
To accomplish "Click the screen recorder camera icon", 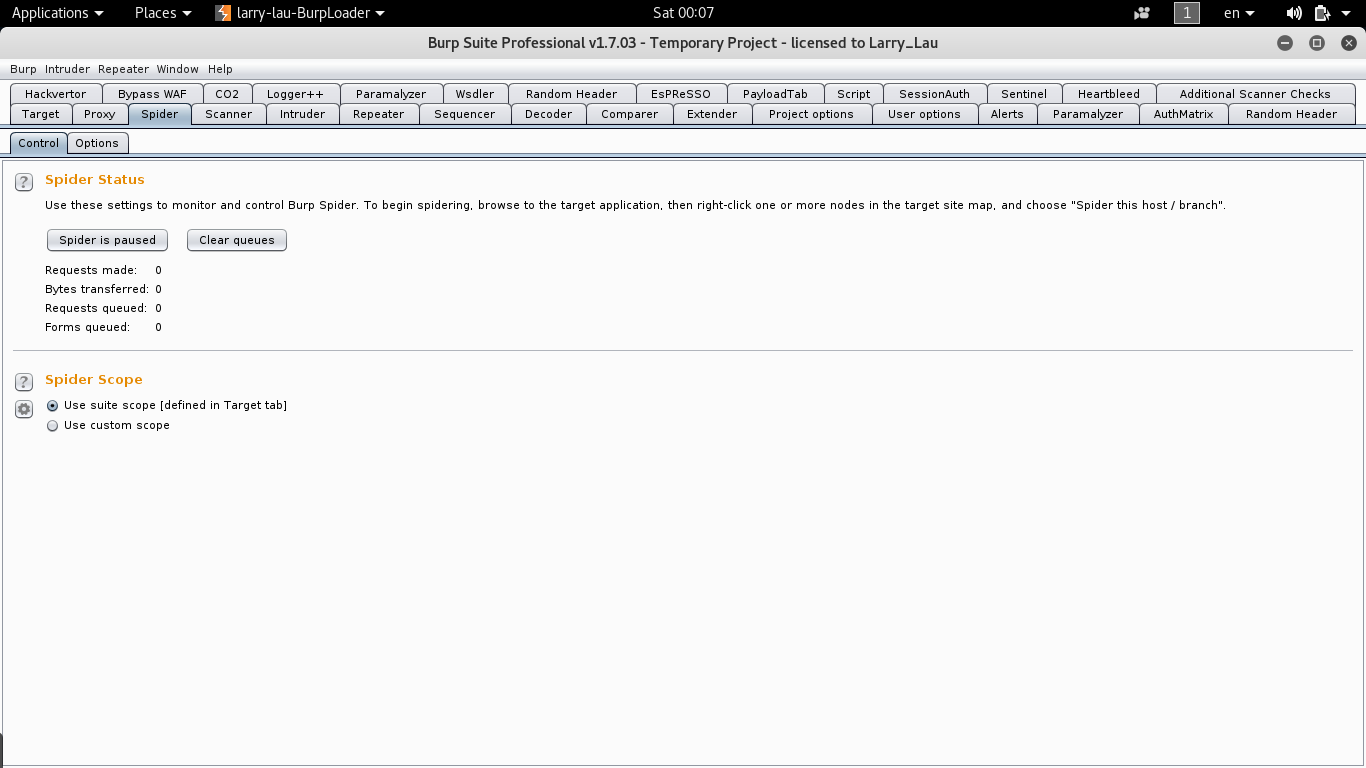I will click(x=1142, y=13).
